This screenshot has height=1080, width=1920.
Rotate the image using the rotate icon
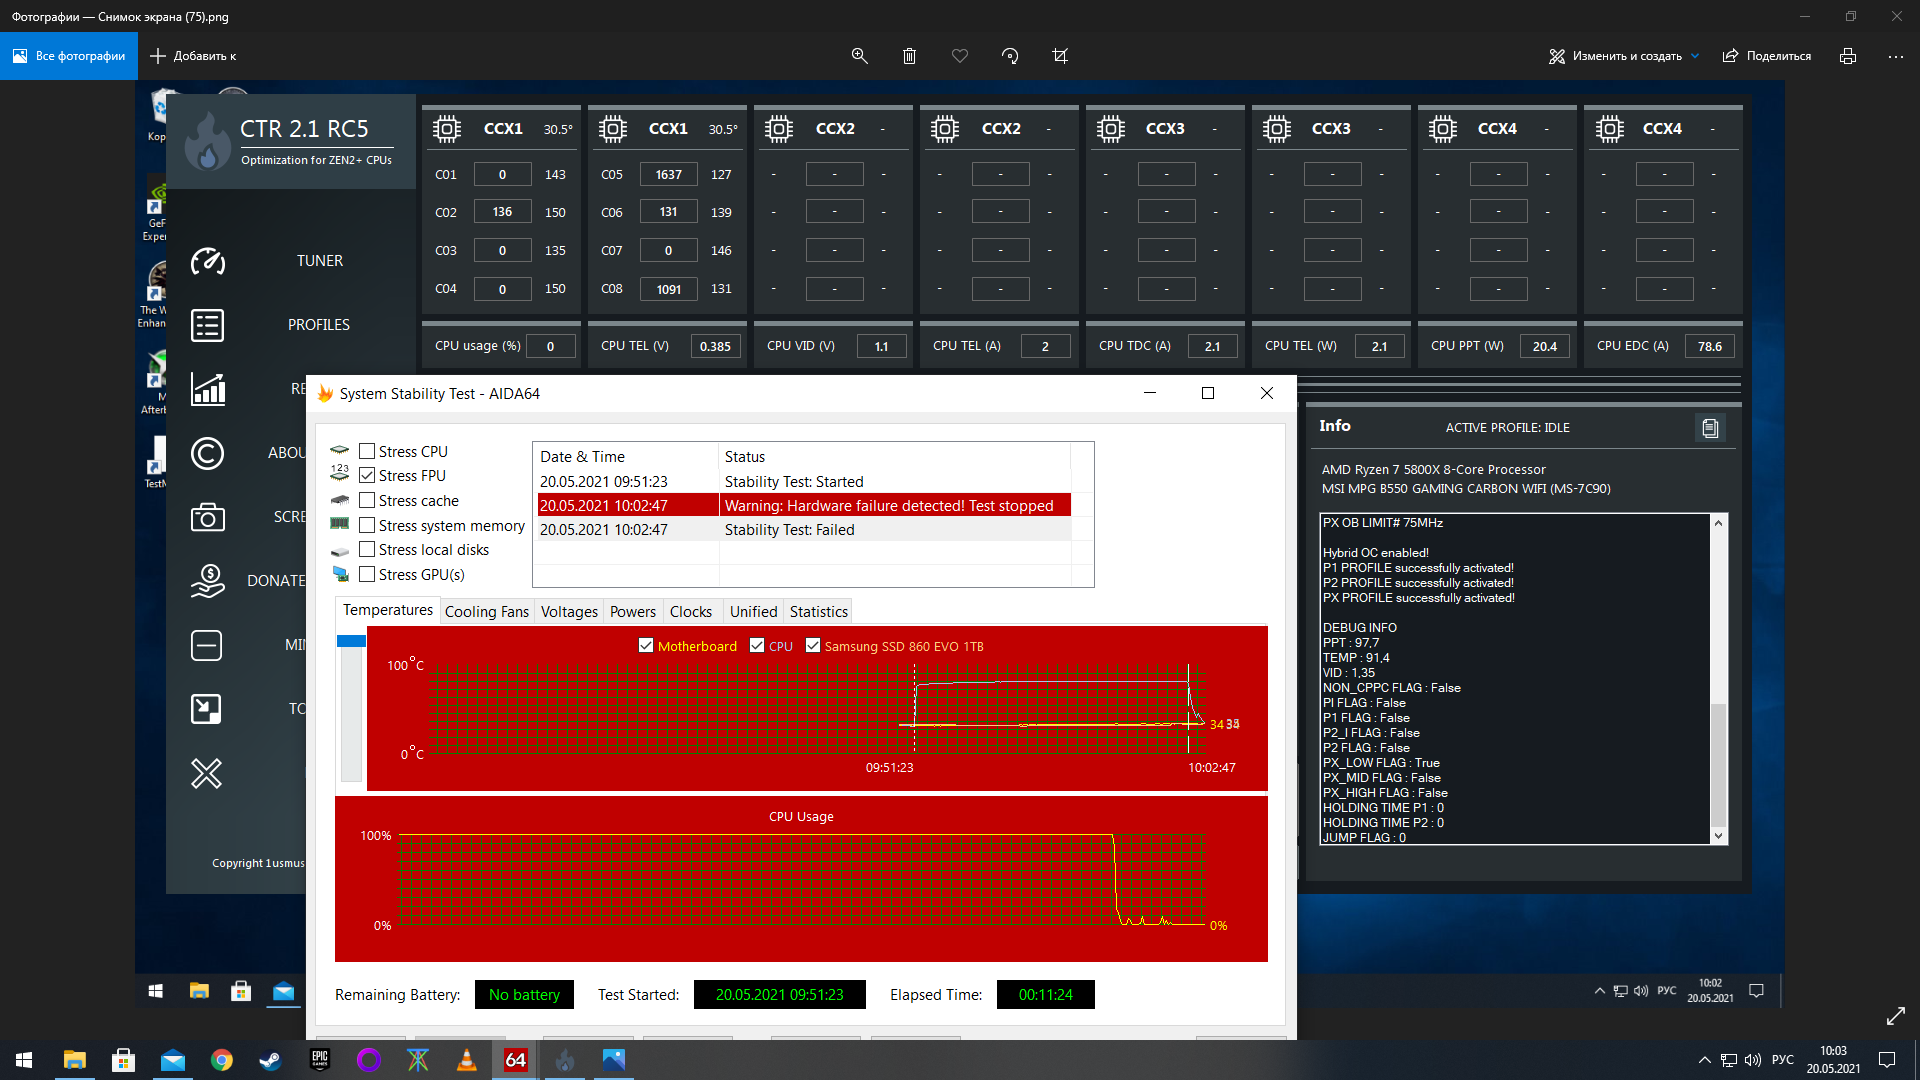[1010, 56]
